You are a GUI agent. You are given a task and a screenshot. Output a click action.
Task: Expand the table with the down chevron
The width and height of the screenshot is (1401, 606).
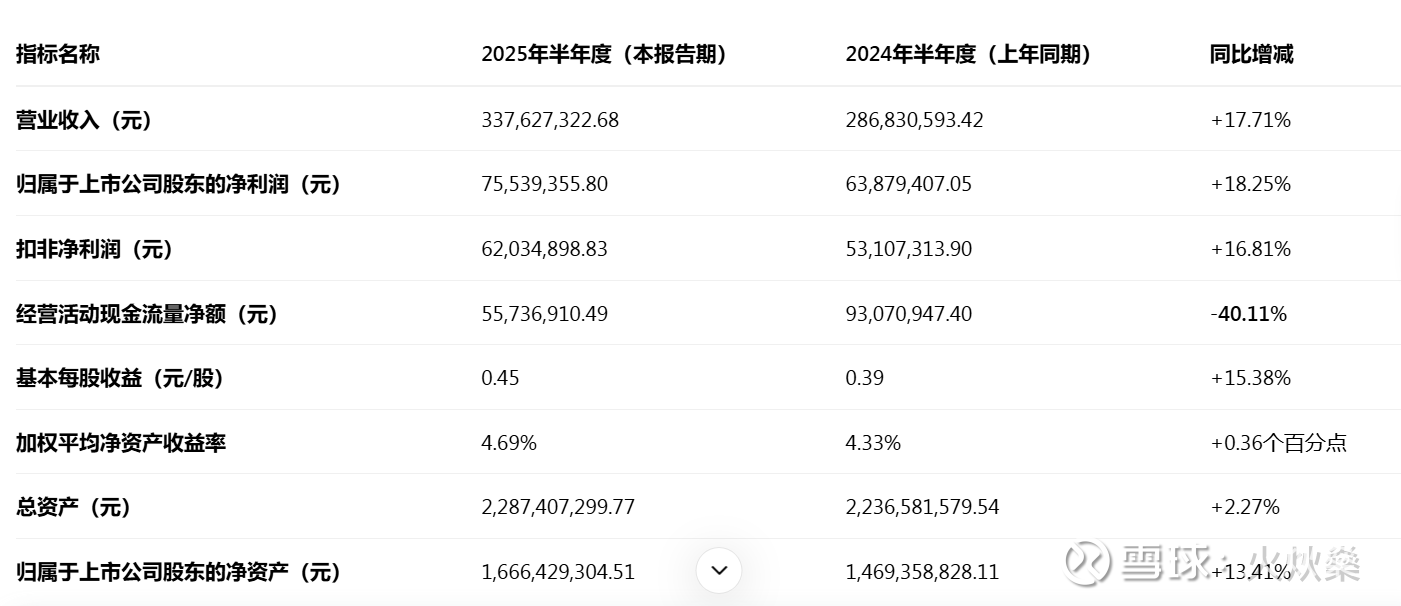tap(719, 571)
